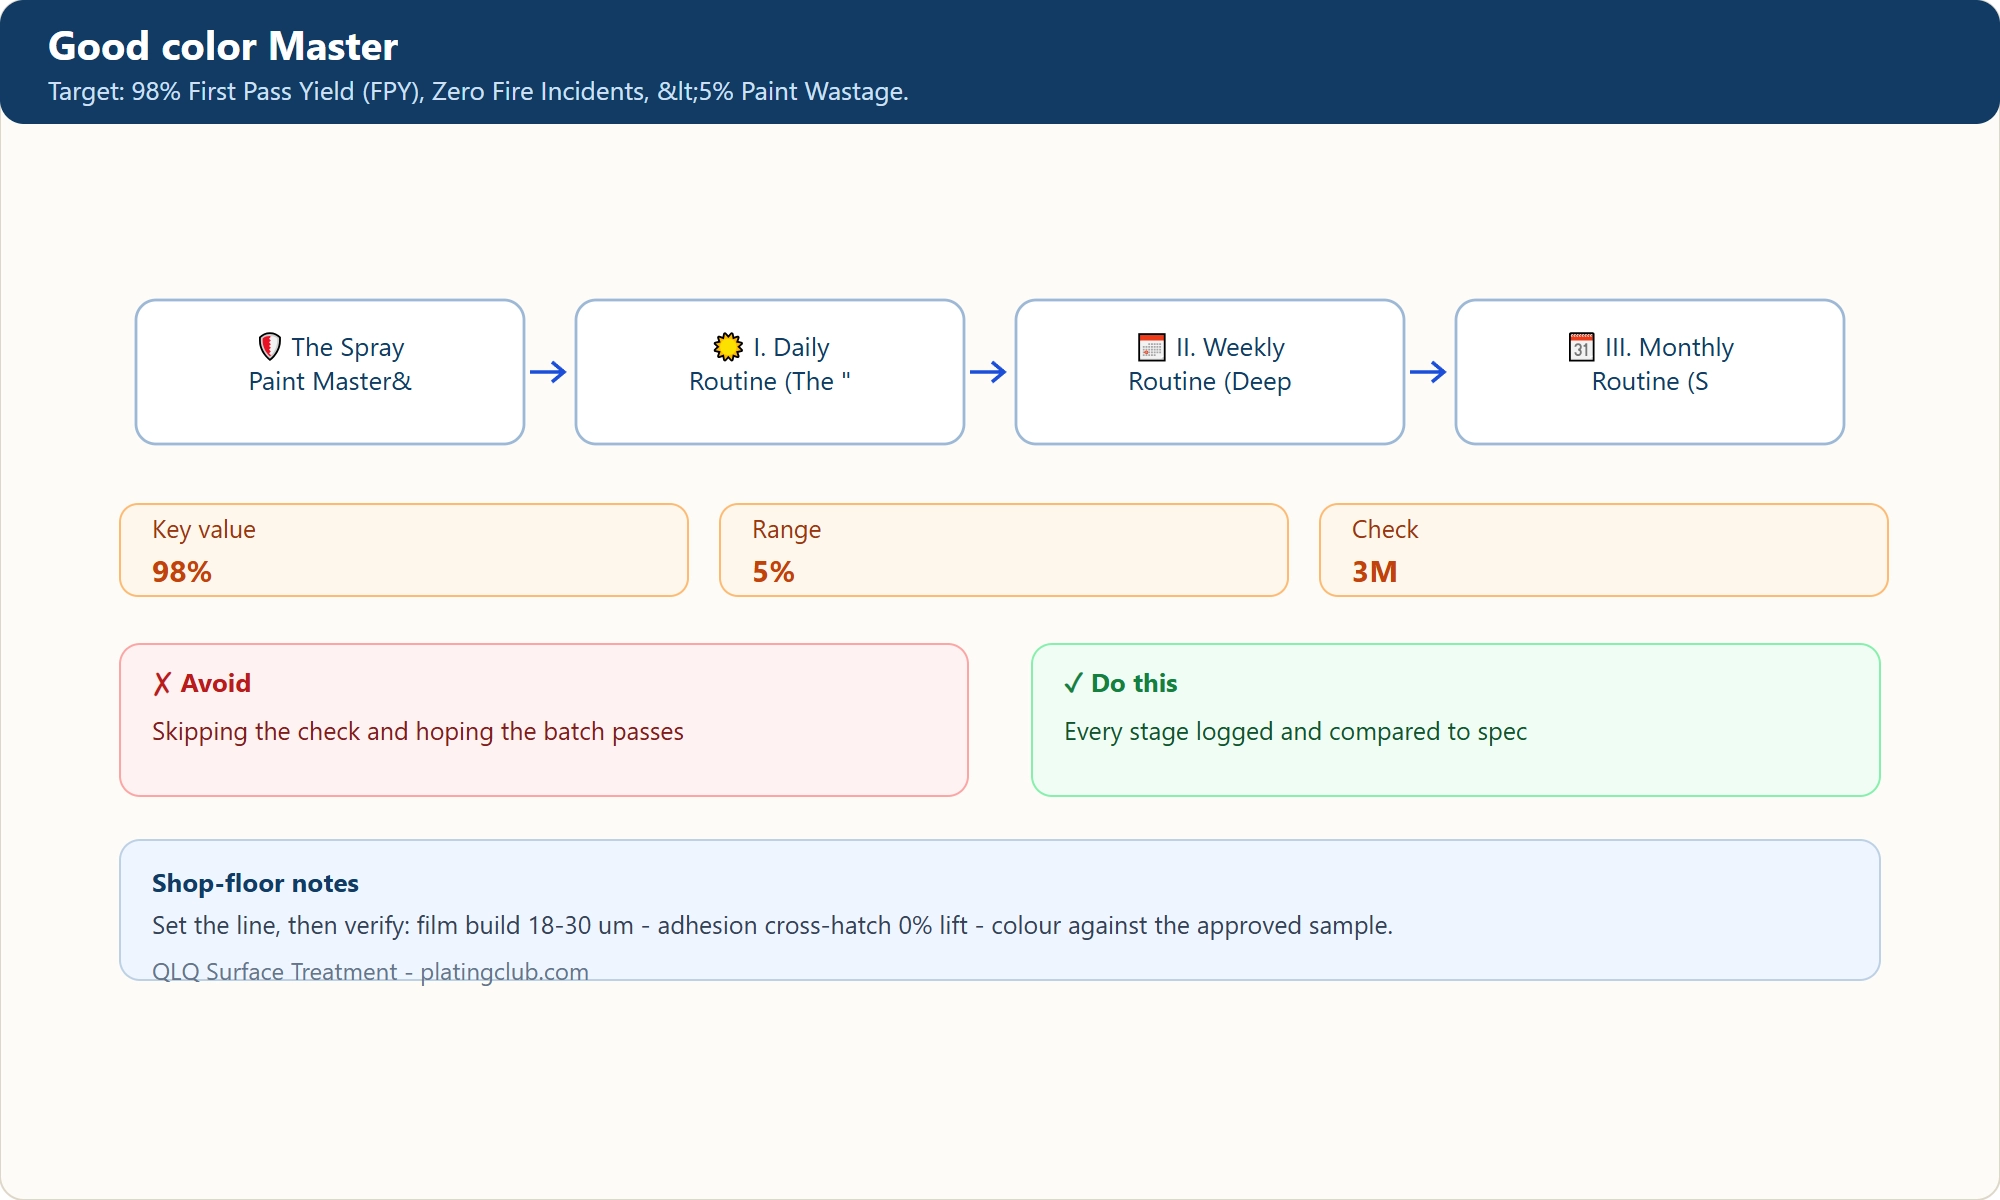Open The Spray Paint Master card
2000x1200 pixels.
[330, 372]
